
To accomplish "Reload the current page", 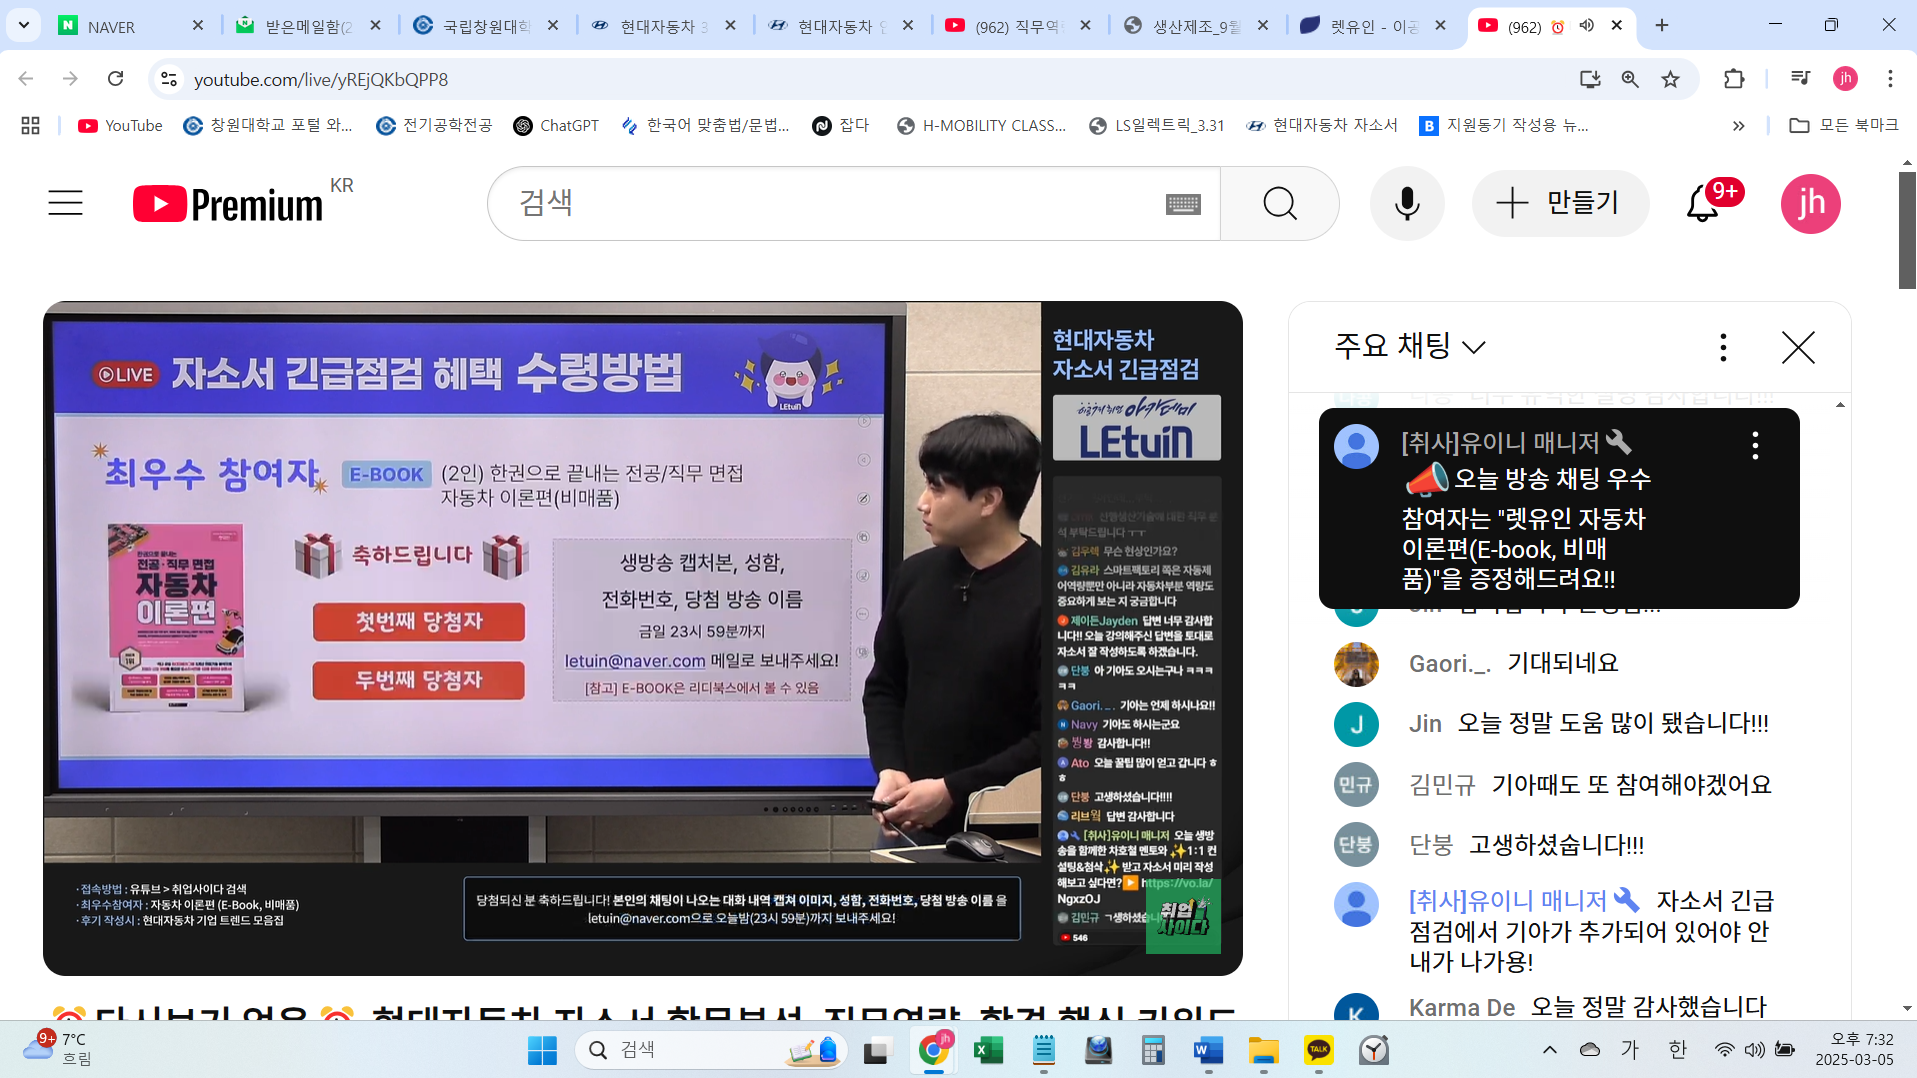I will (116, 79).
